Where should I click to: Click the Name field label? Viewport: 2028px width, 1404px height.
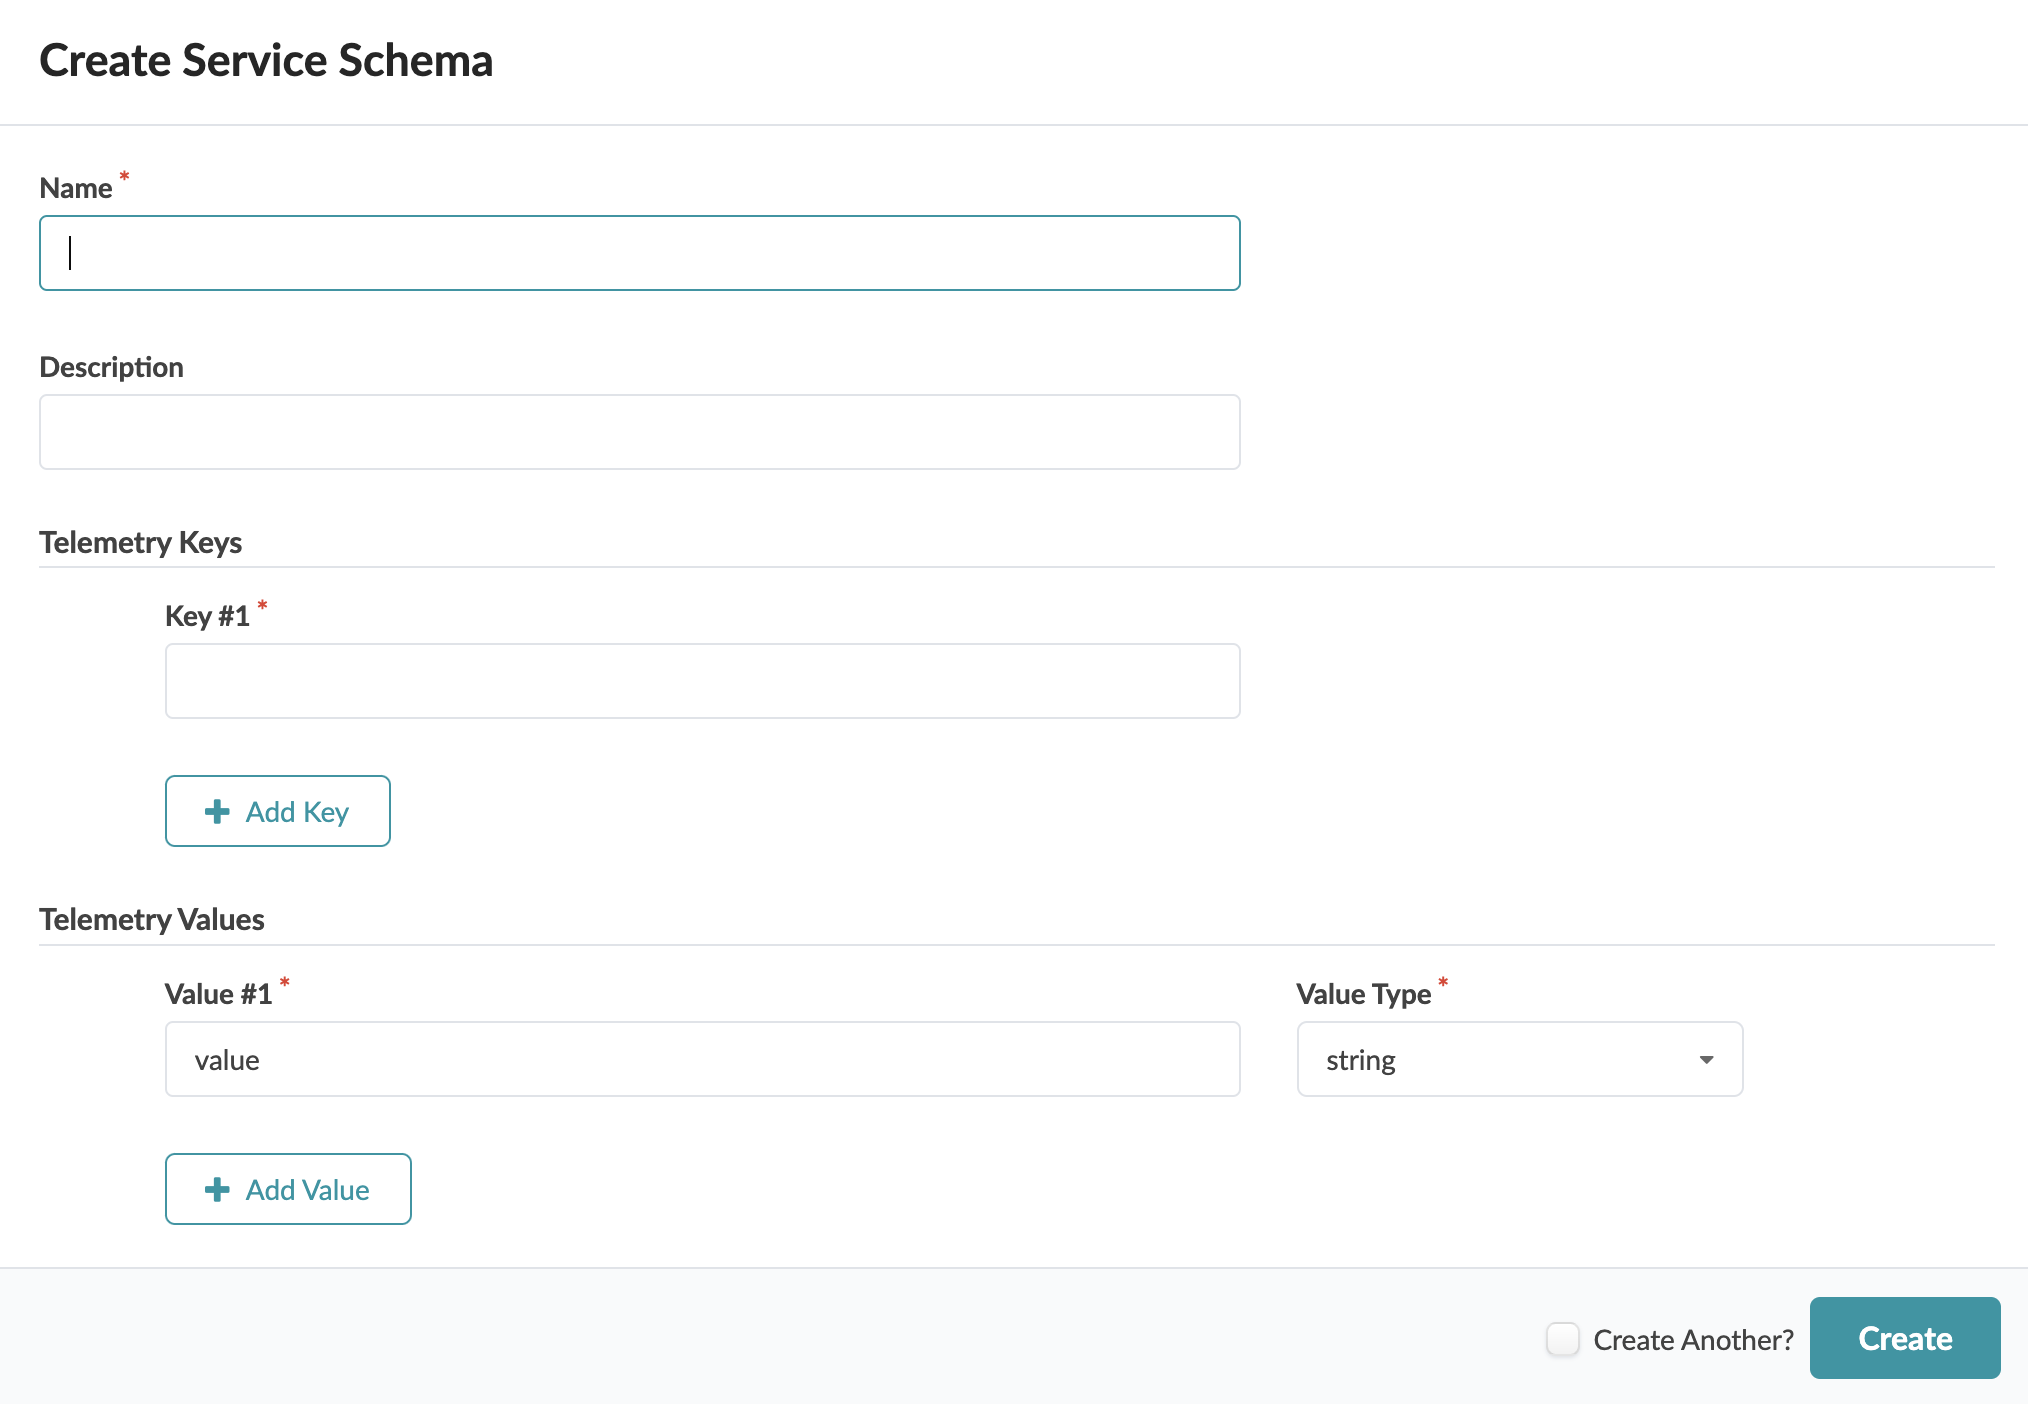[76, 189]
